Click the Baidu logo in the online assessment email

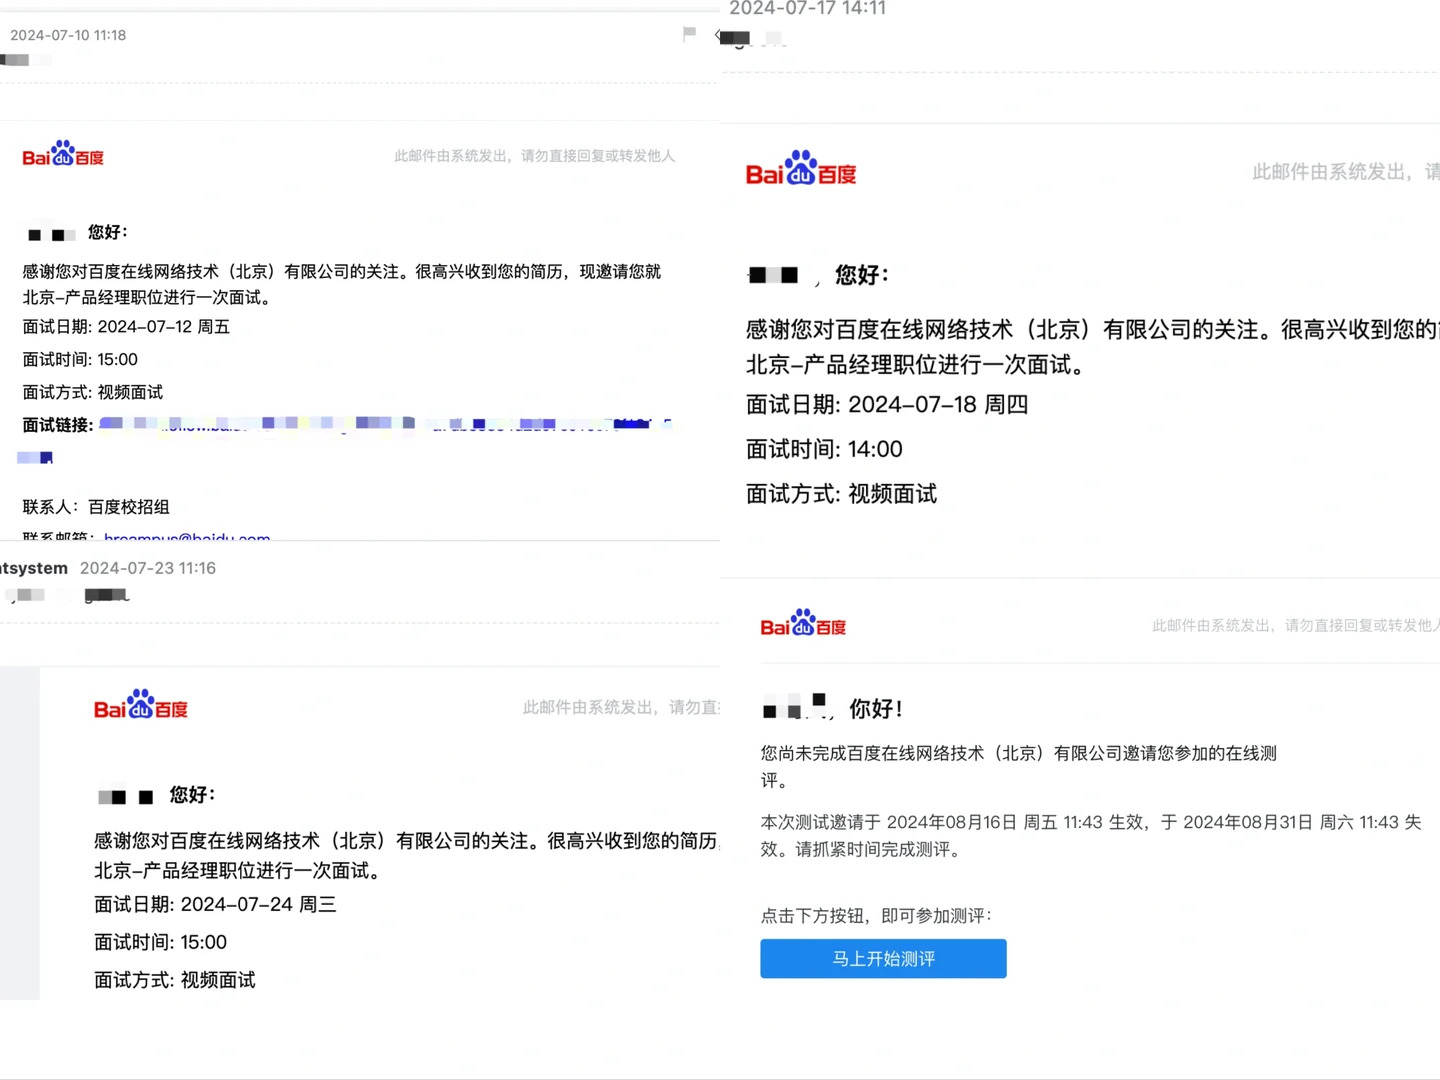coord(803,623)
